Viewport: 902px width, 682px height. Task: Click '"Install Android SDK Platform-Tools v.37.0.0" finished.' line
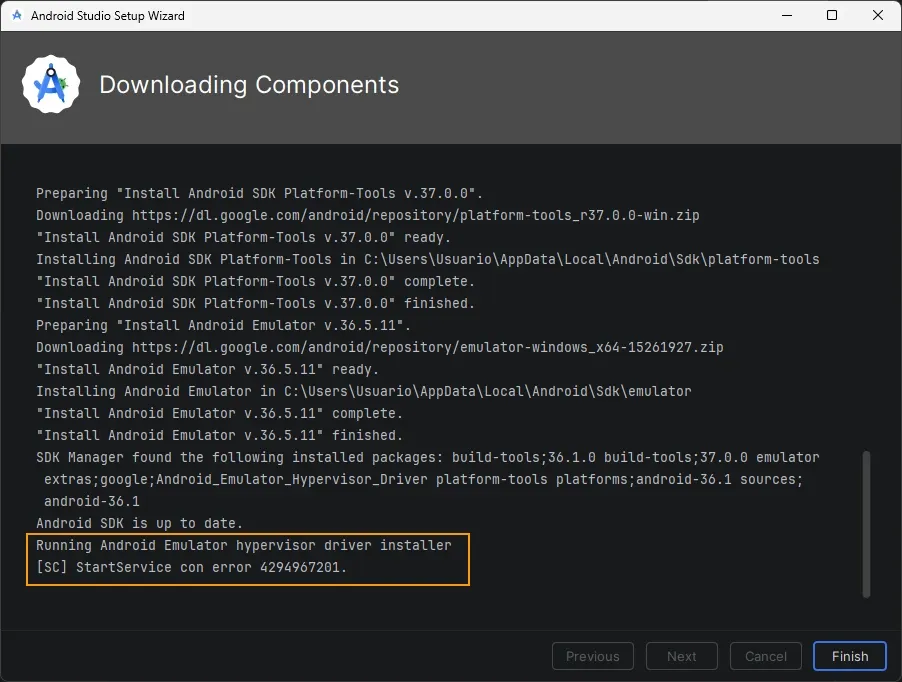point(255,303)
